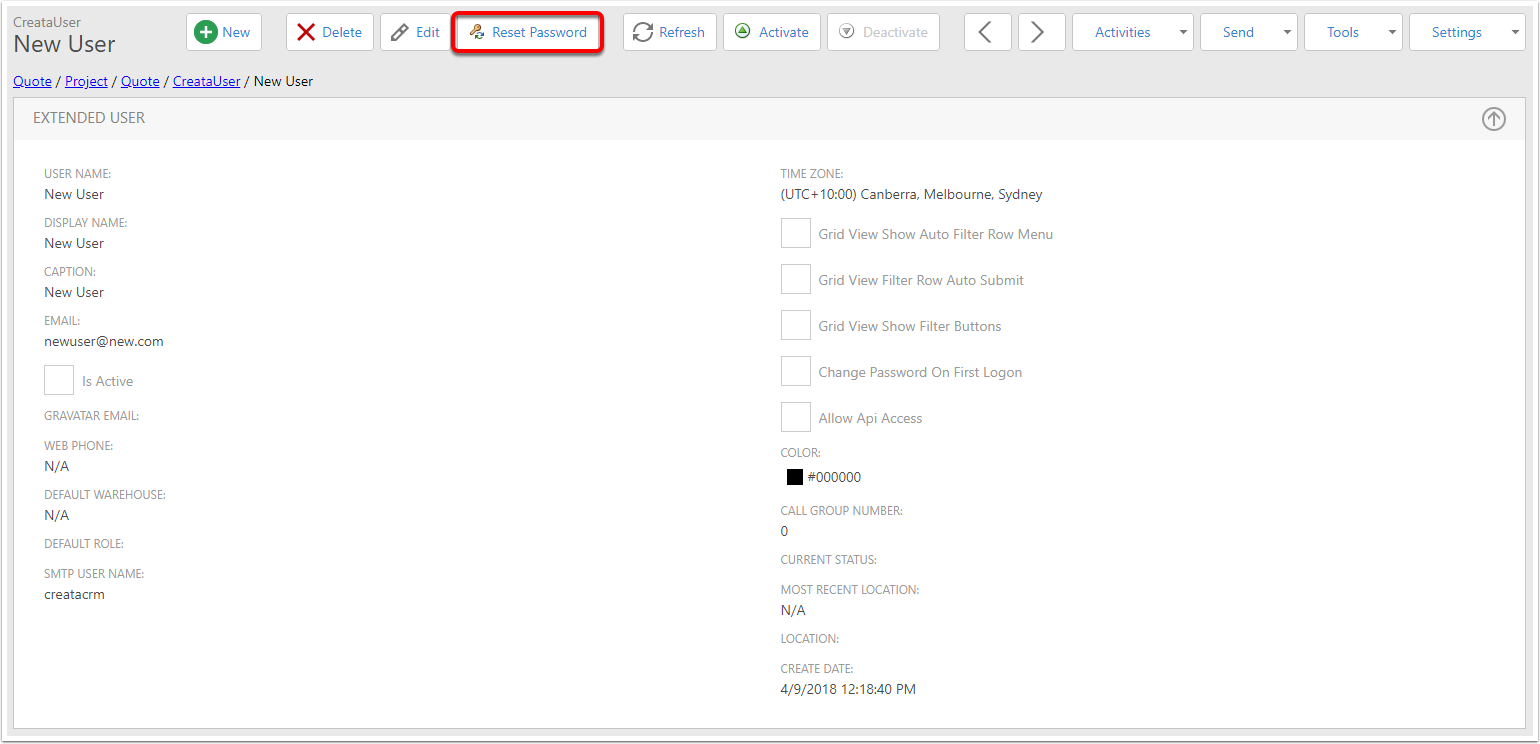Click the grey Deactivate arrow icon
The width and height of the screenshot is (1540, 744).
pyautogui.click(x=846, y=32)
